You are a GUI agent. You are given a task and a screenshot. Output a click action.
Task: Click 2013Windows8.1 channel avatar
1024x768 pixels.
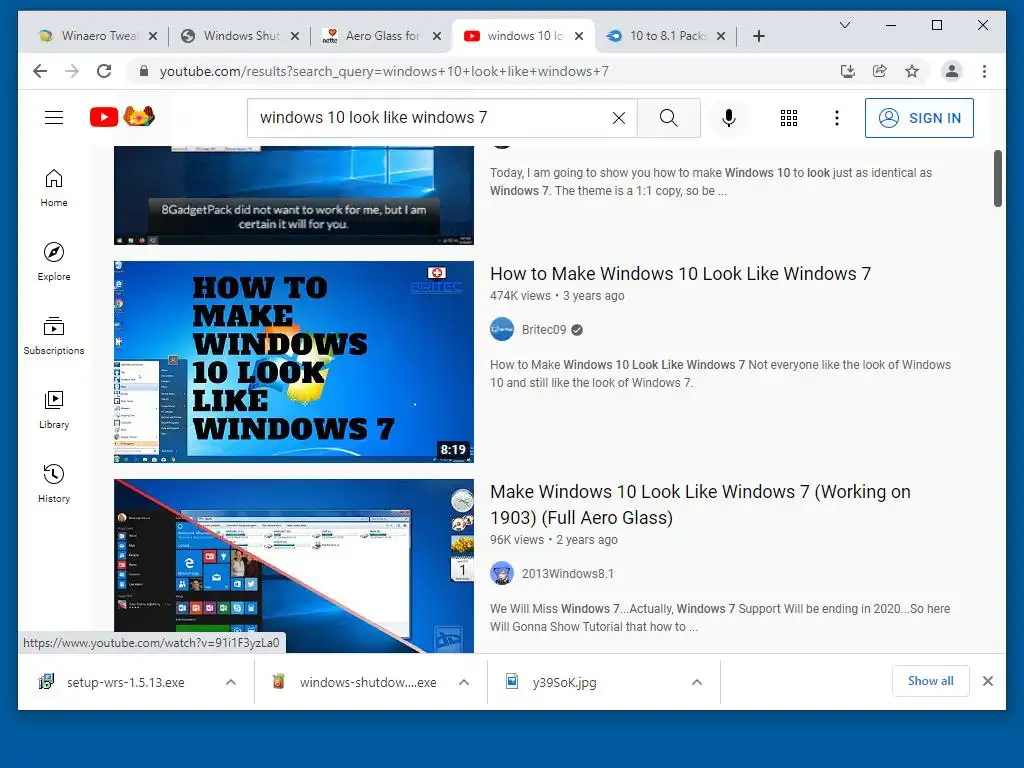[x=502, y=573]
